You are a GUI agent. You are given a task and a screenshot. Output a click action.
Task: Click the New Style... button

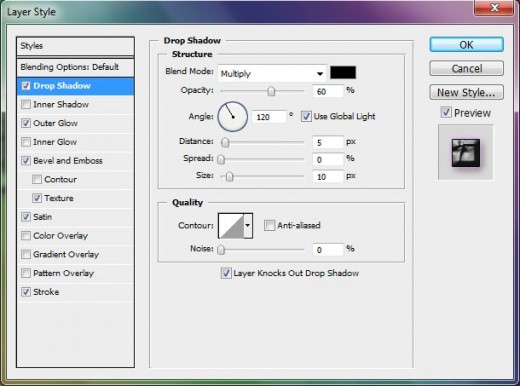coord(466,92)
